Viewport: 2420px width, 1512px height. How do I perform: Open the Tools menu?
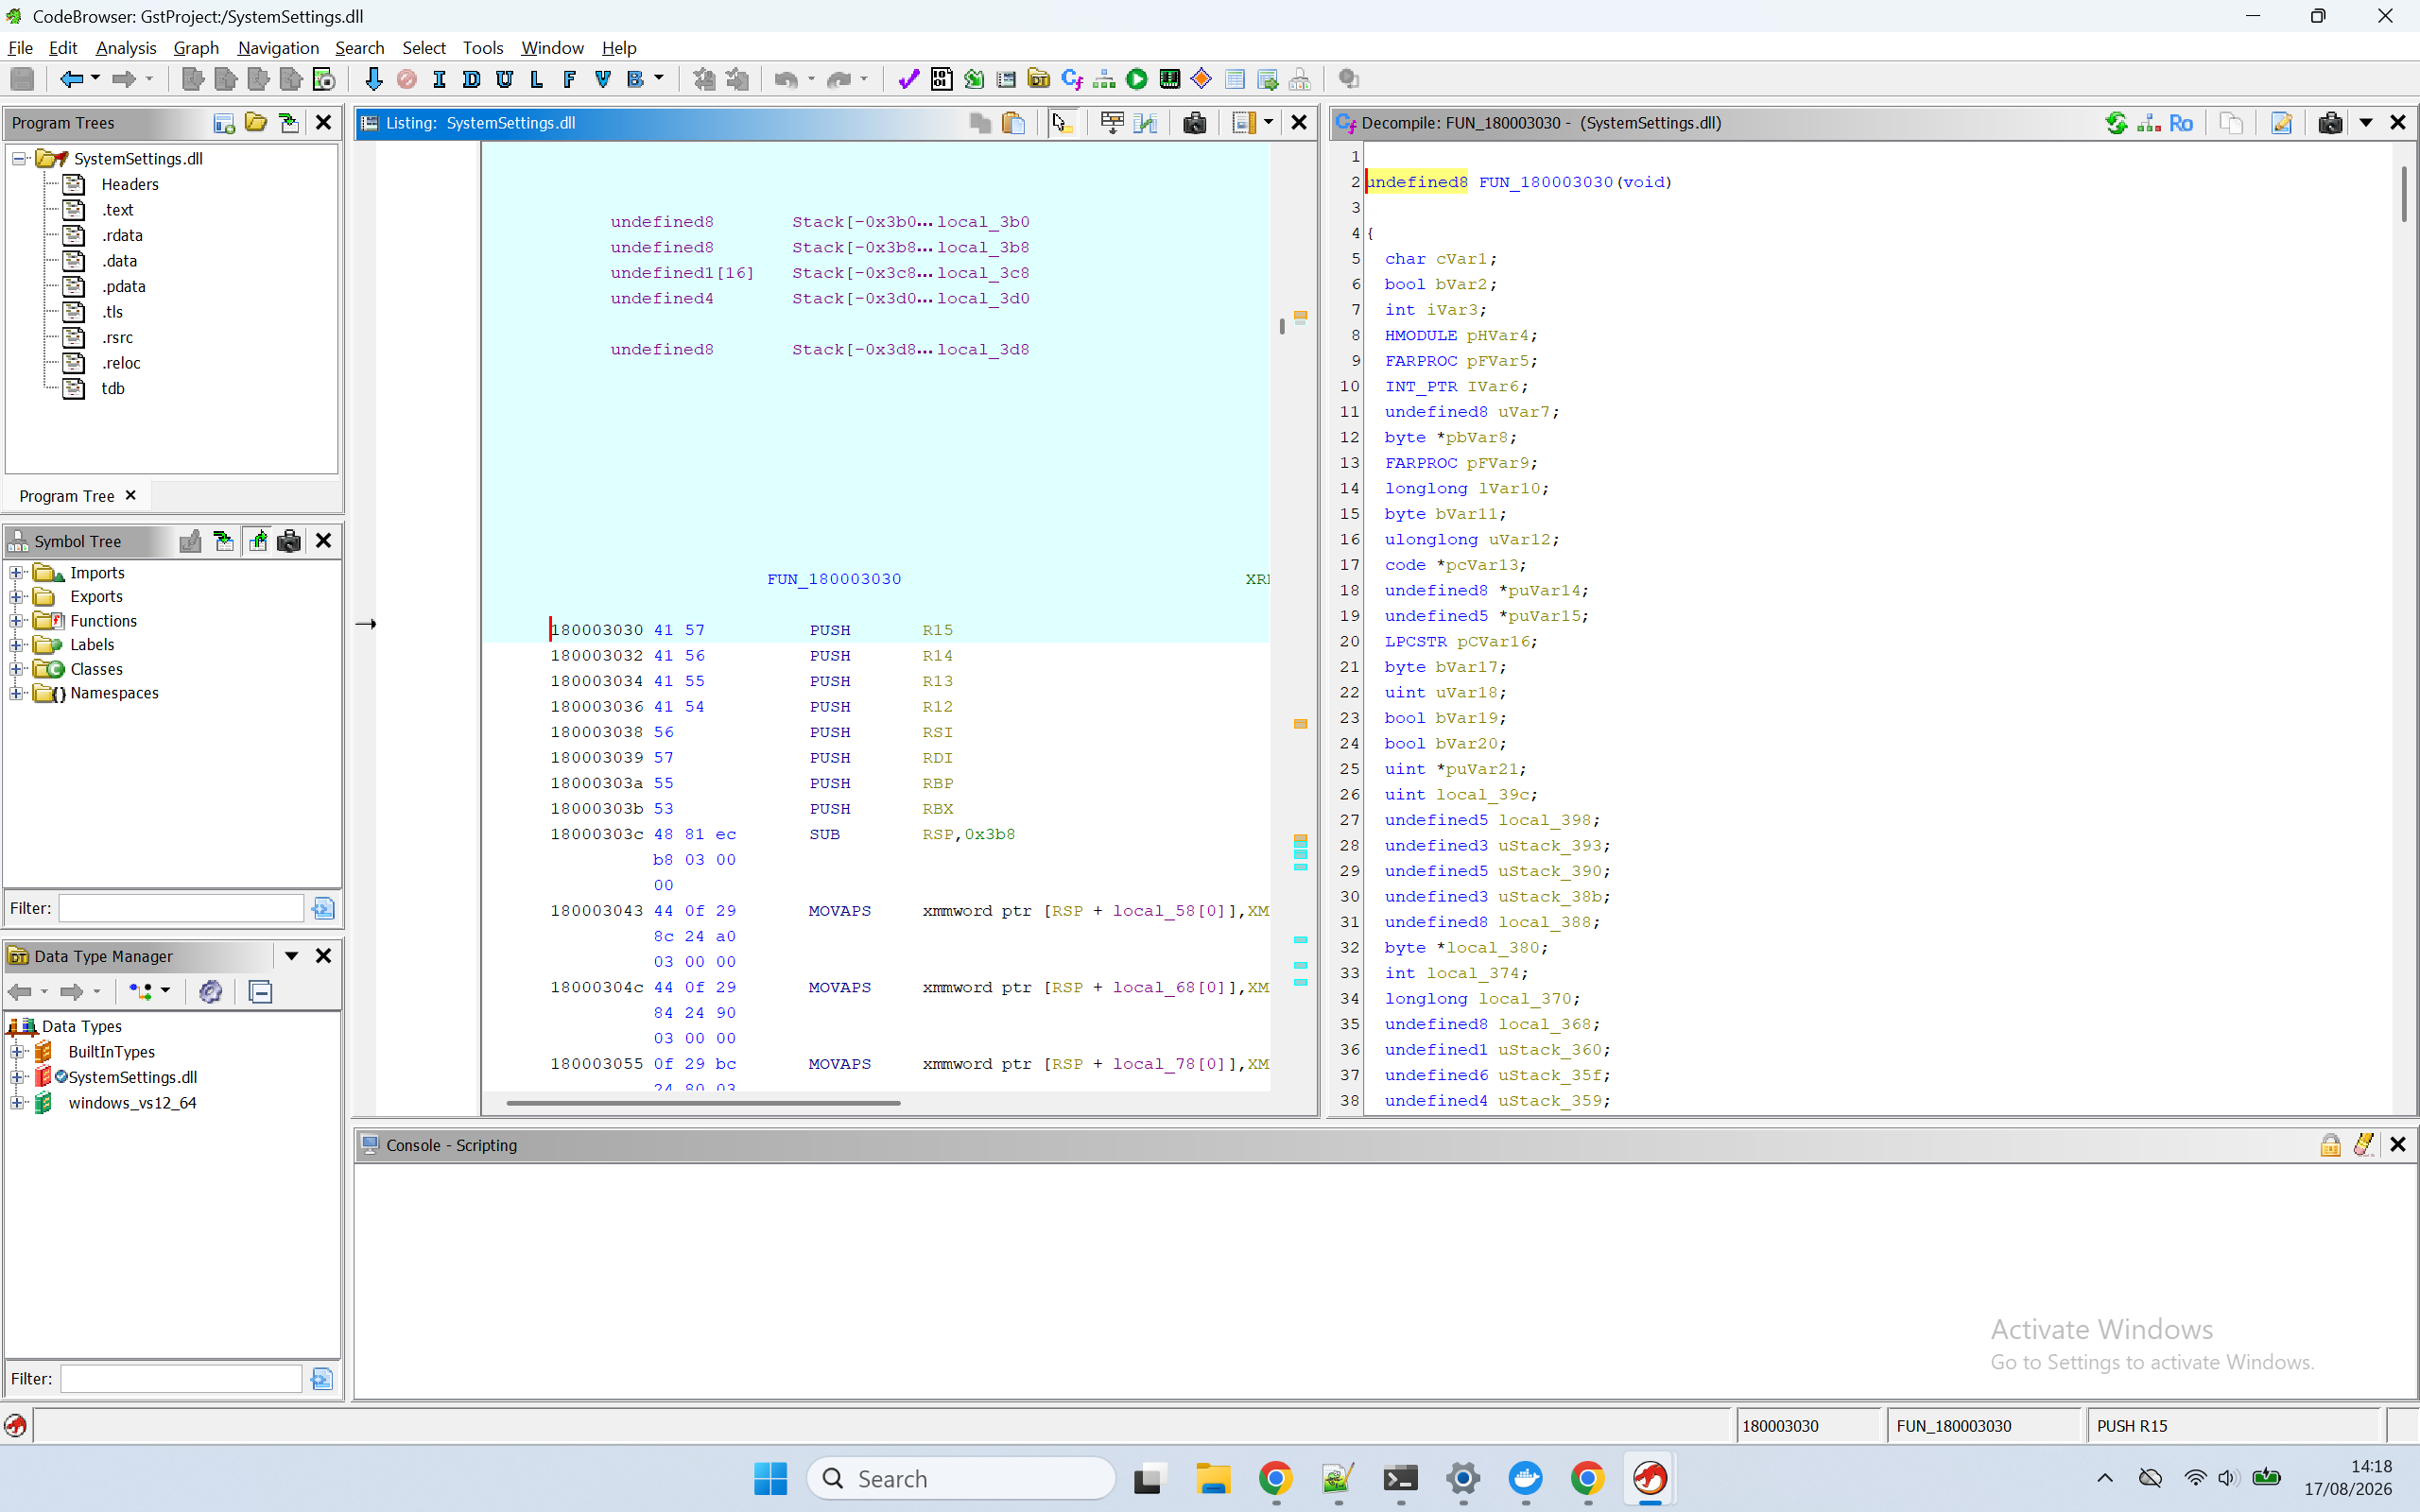tap(482, 48)
